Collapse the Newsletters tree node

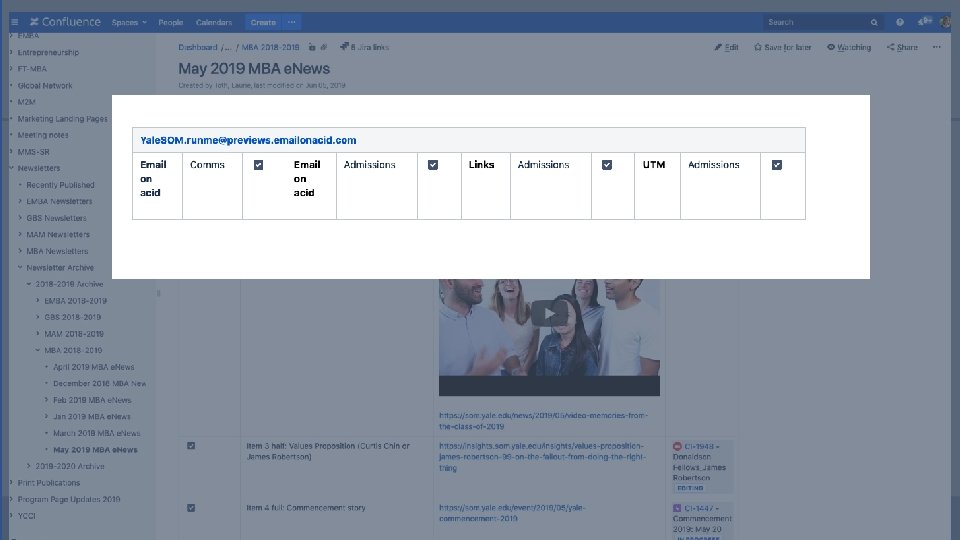click(11, 168)
